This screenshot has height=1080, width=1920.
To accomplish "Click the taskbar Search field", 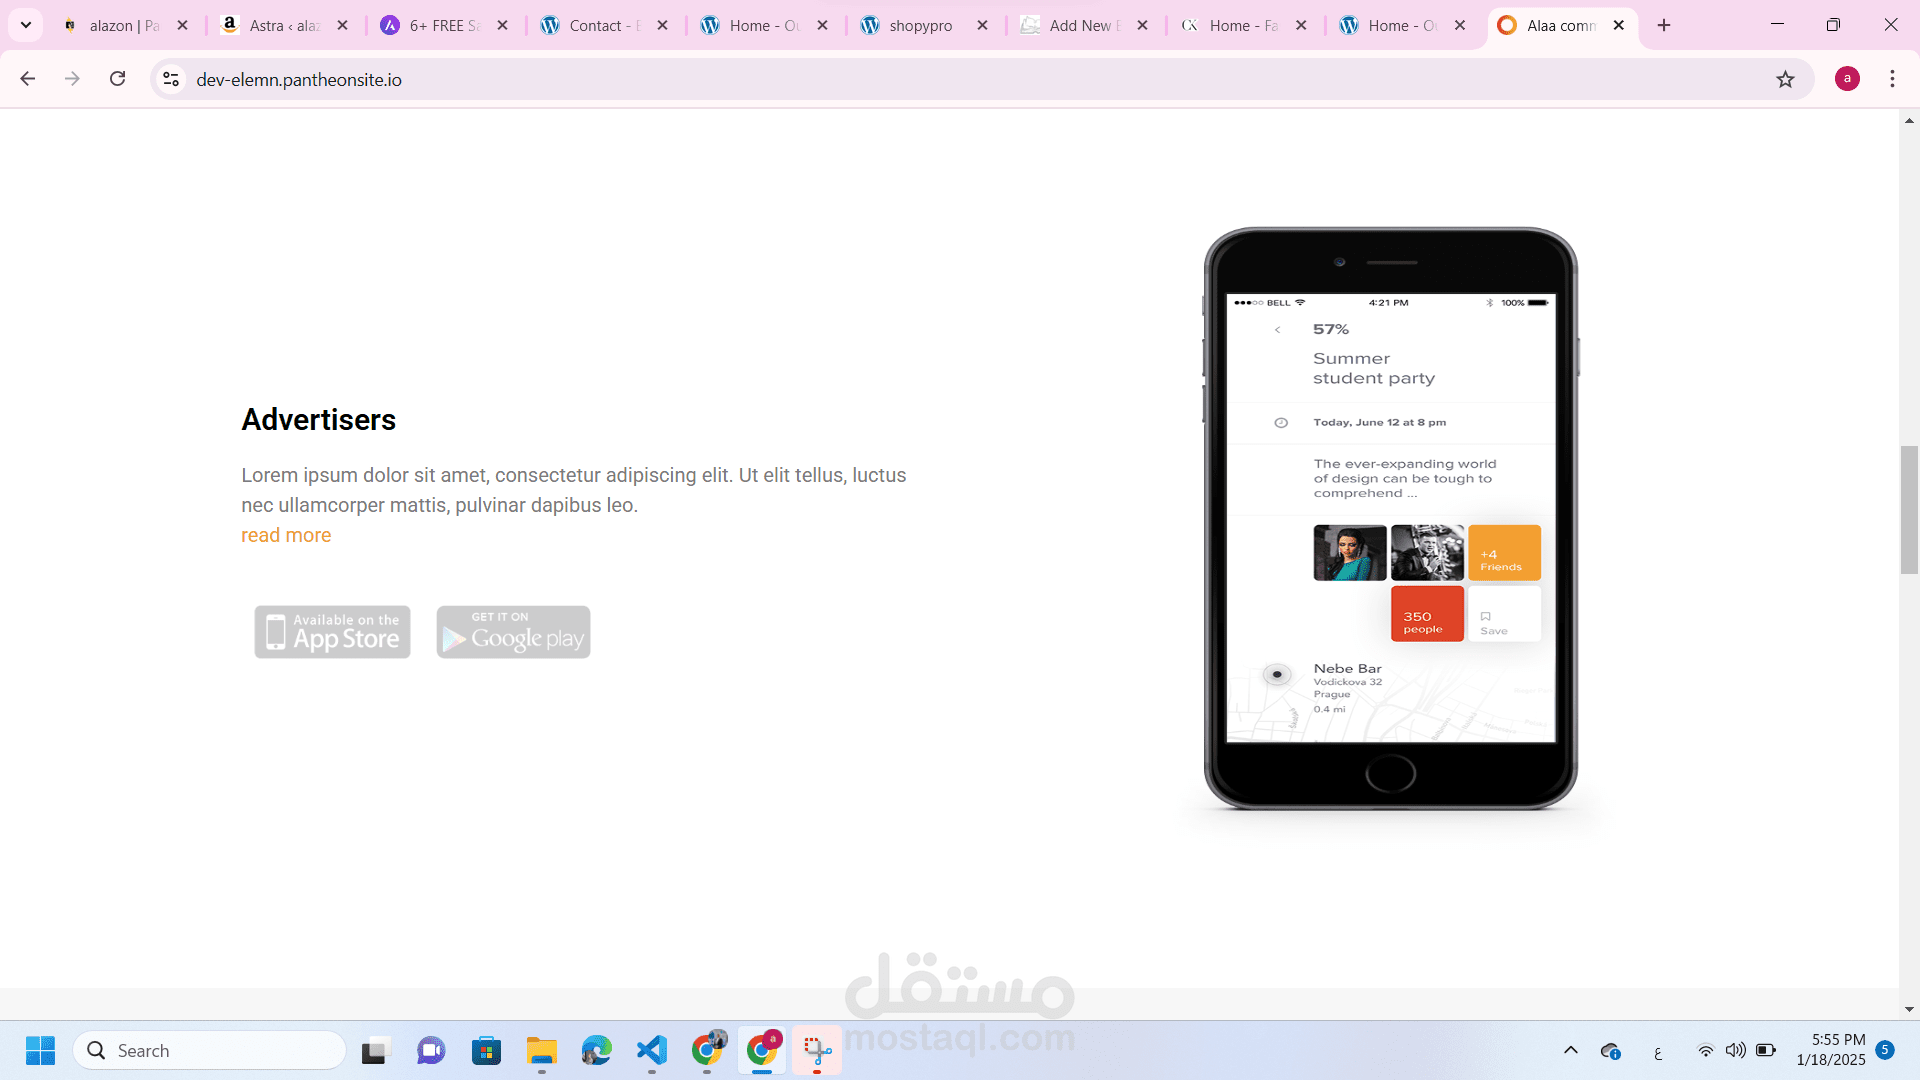I will pos(210,1050).
